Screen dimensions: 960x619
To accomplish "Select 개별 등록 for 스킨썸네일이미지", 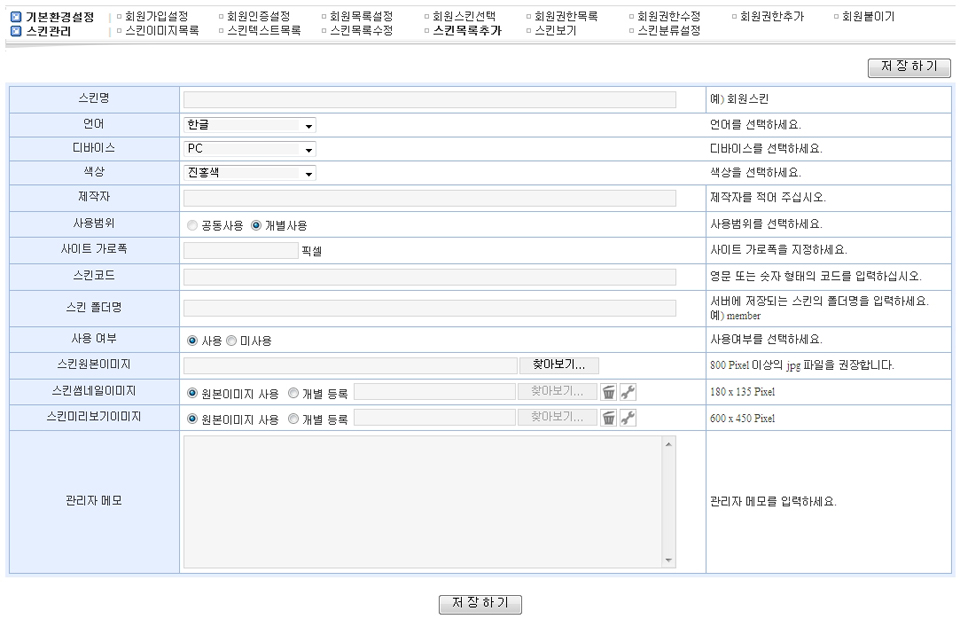I will point(294,393).
